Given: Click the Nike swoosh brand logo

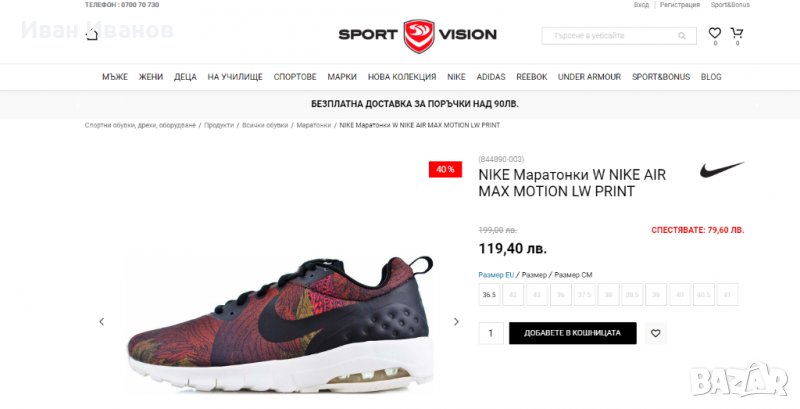Looking at the screenshot, I should (721, 170).
